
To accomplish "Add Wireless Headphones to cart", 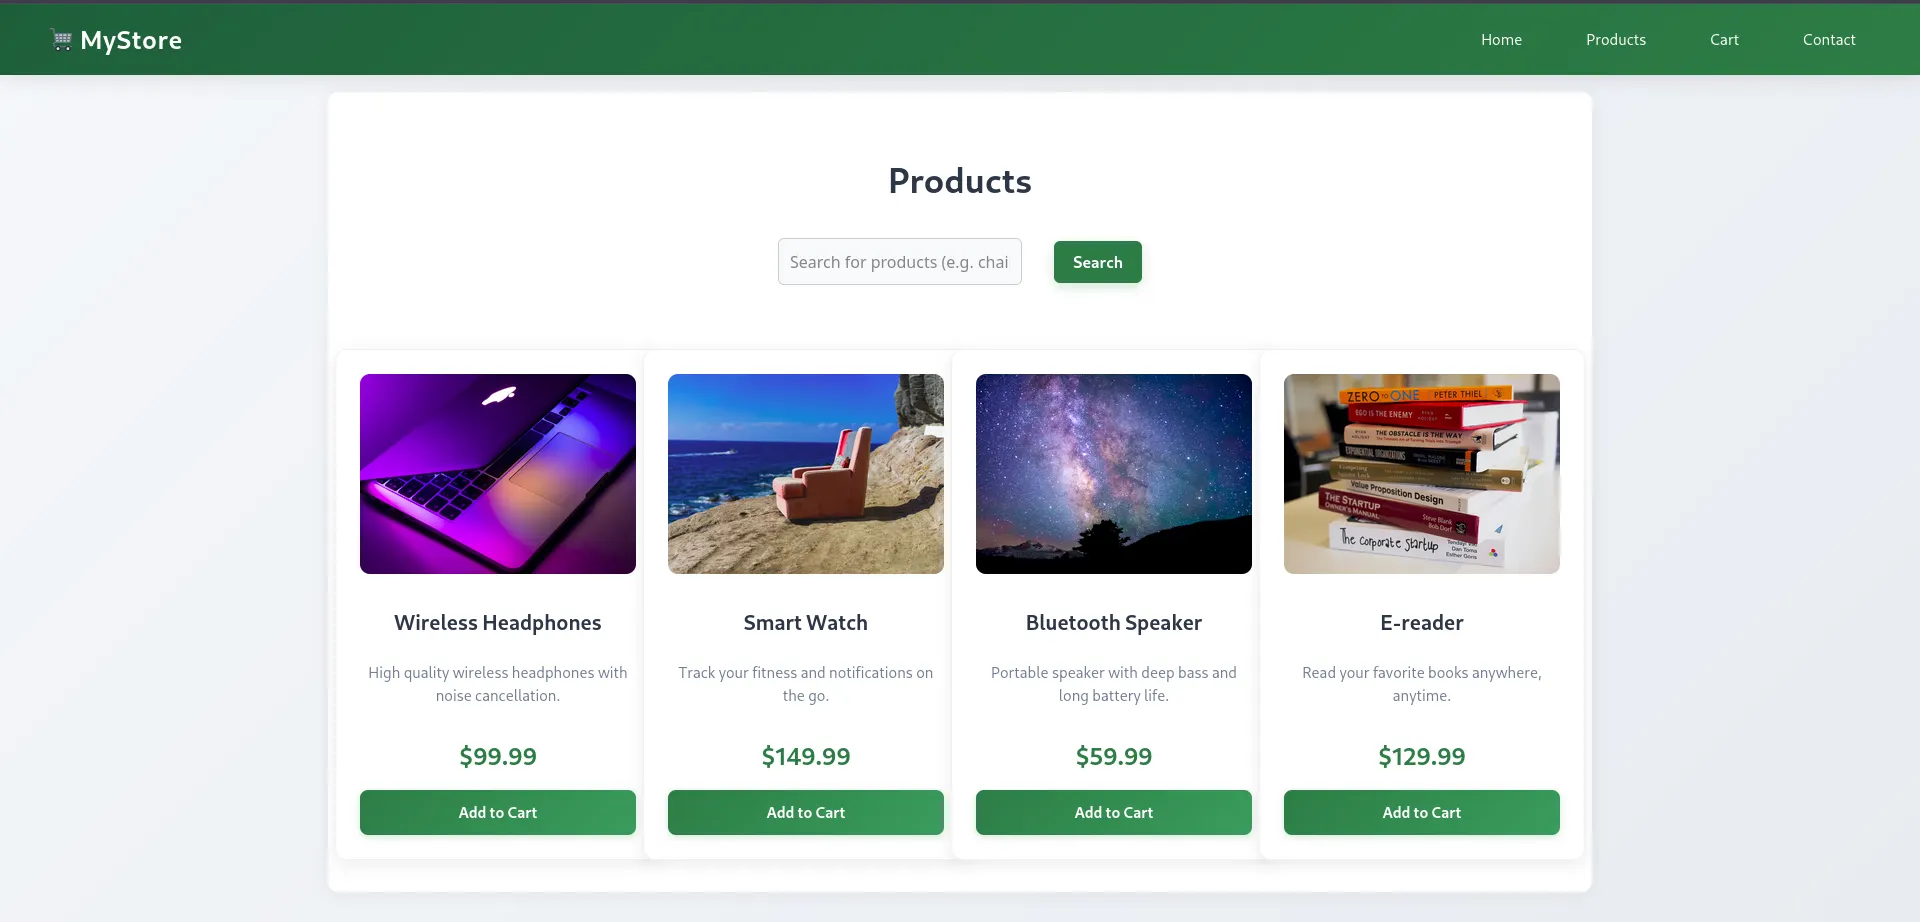I will 498,813.
